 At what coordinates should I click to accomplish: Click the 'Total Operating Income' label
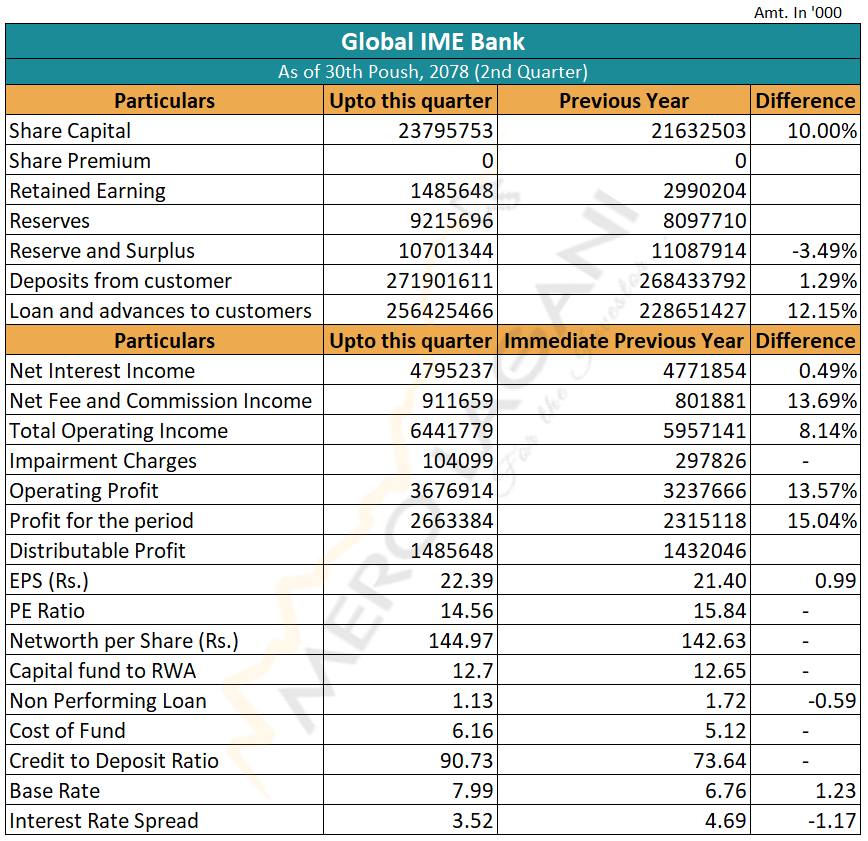pyautogui.click(x=119, y=431)
